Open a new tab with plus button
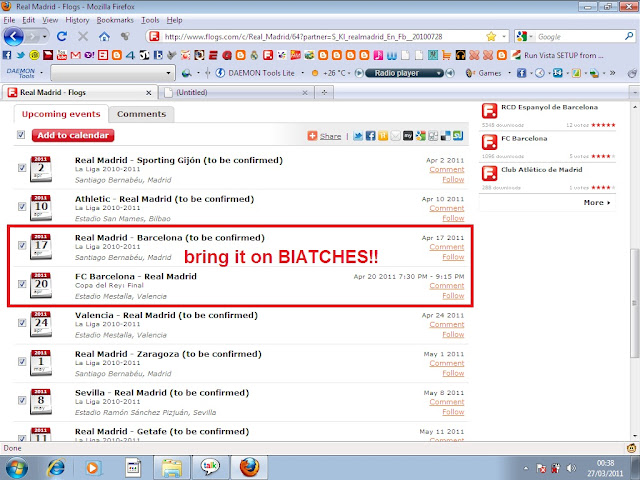The height and width of the screenshot is (480, 640). 324,93
